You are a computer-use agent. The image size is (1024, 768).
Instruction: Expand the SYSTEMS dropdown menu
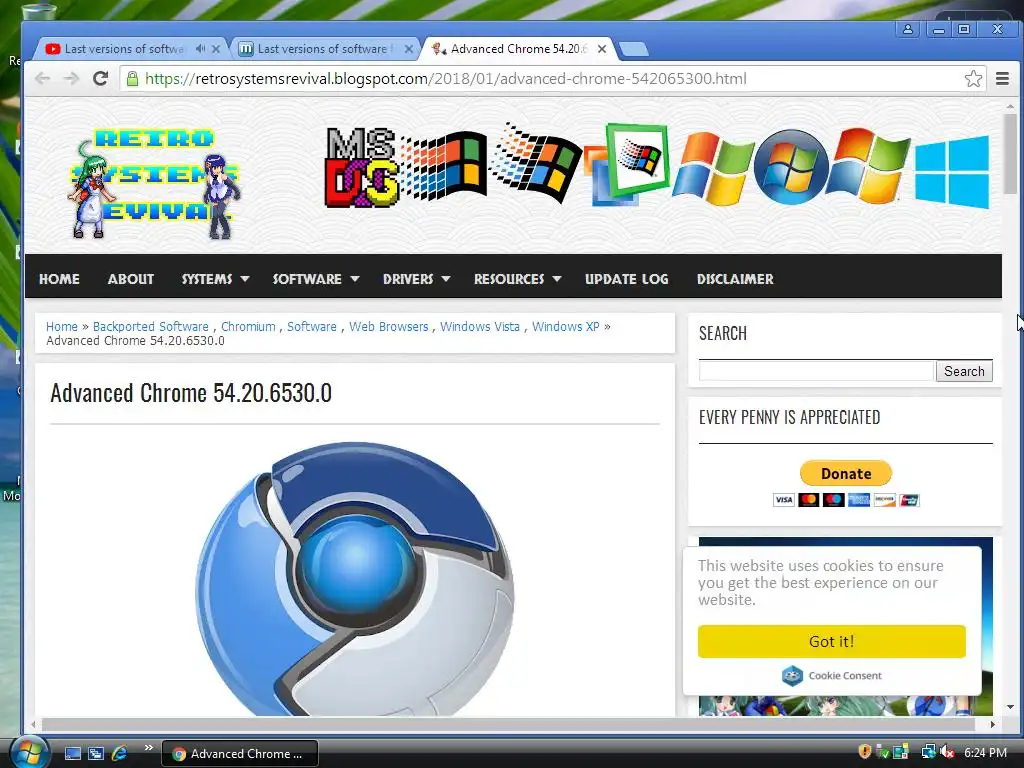click(x=216, y=279)
